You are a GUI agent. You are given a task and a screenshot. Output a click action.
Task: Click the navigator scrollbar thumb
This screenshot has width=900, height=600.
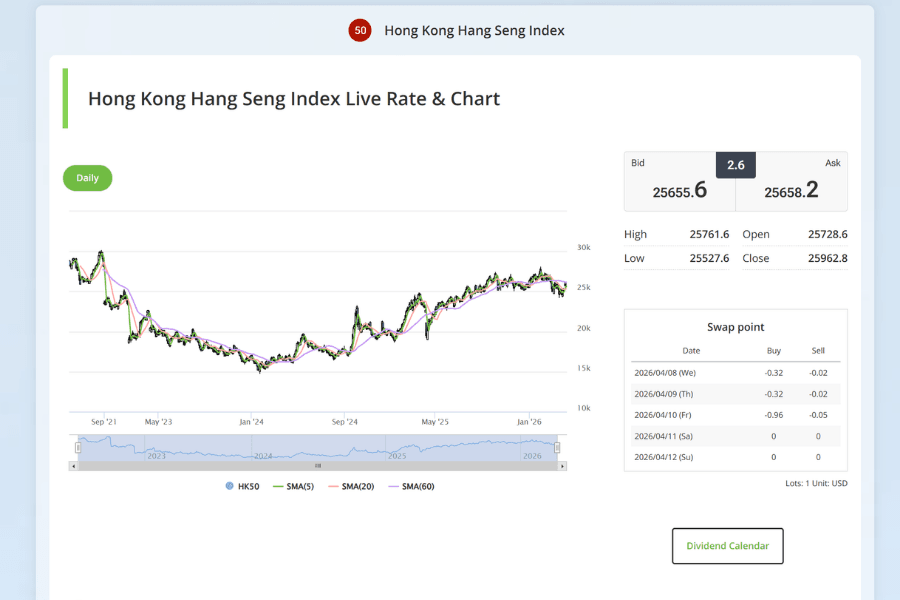[318, 465]
